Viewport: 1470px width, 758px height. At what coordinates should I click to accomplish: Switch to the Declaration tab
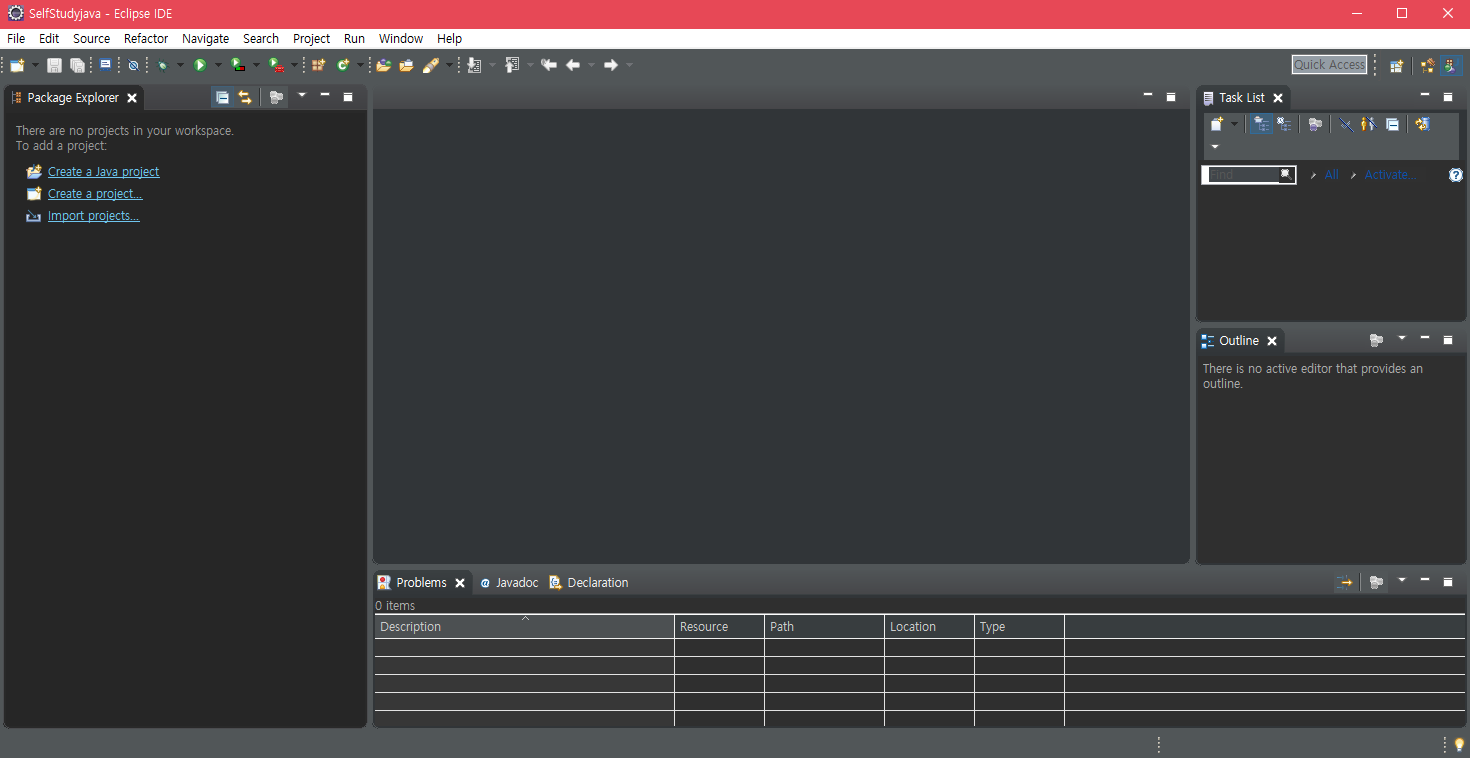[x=589, y=583]
